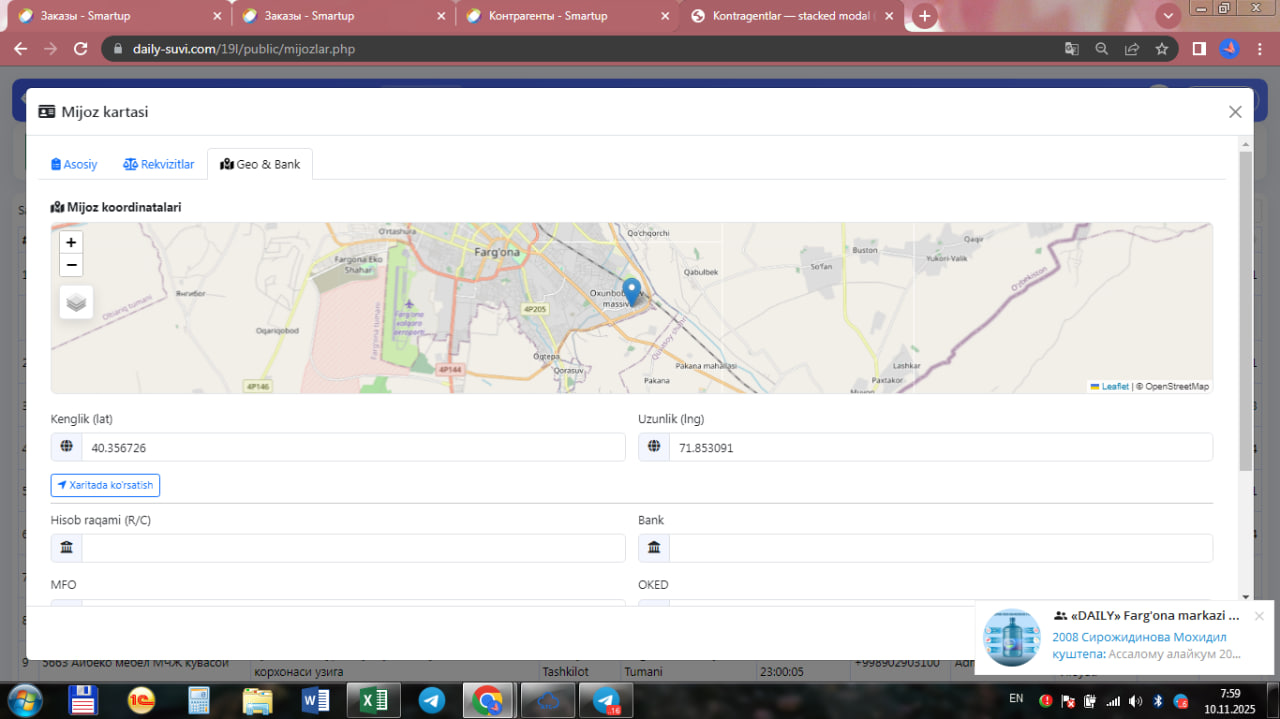Focus the Hisob raqami (R/C) field
The height and width of the screenshot is (719, 1280).
[x=352, y=548]
